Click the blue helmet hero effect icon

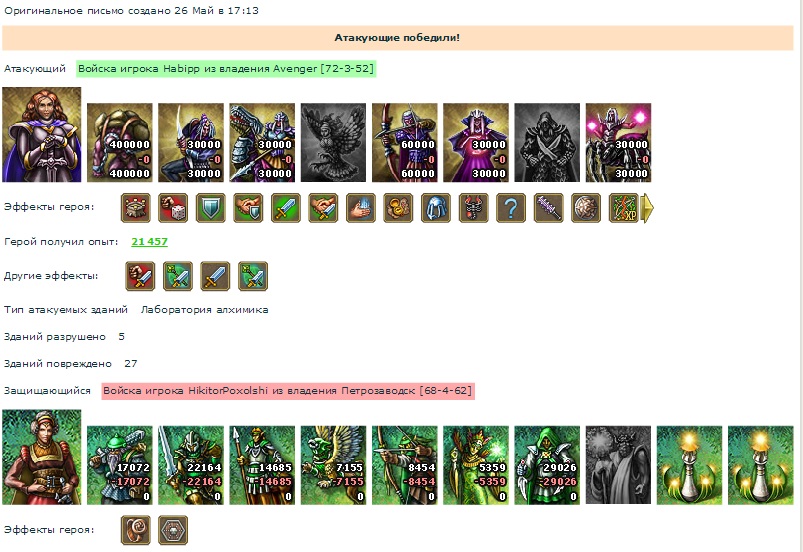pos(436,208)
